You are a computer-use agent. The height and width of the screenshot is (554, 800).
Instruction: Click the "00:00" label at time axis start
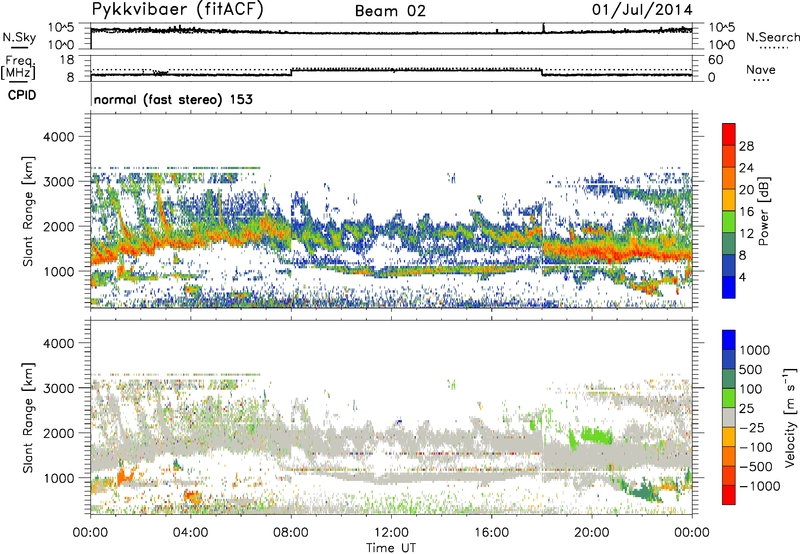(x=90, y=533)
